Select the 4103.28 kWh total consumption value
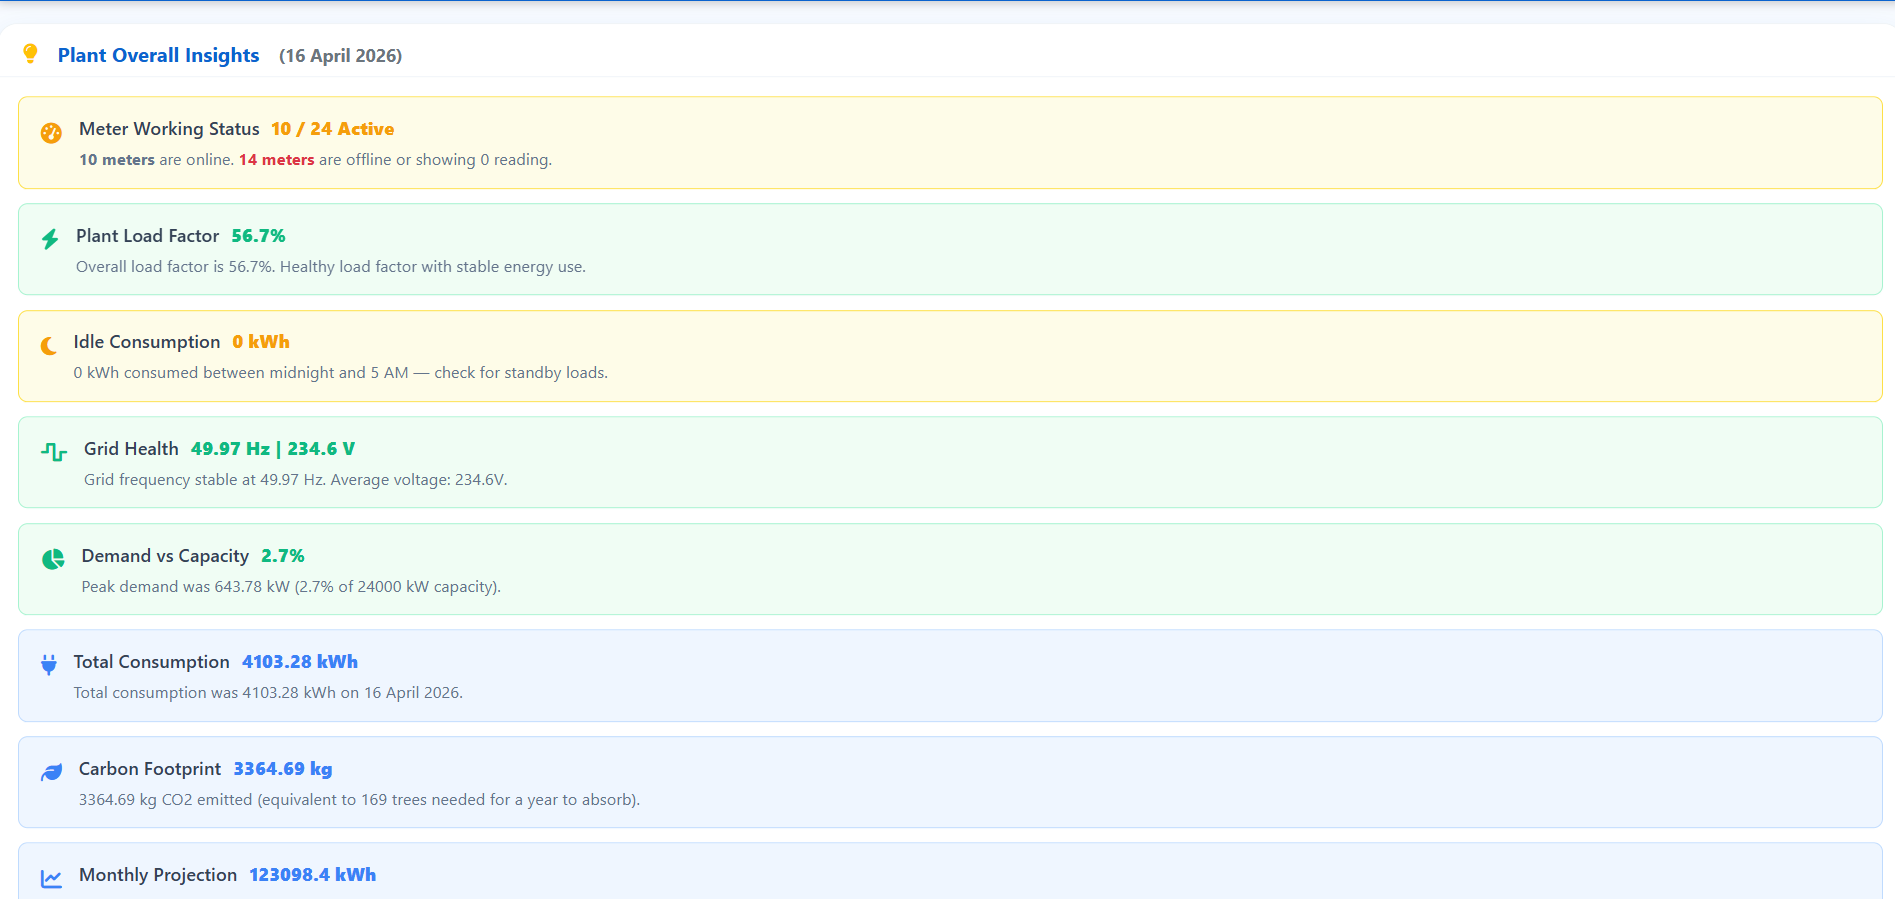The height and width of the screenshot is (899, 1895). (x=299, y=662)
